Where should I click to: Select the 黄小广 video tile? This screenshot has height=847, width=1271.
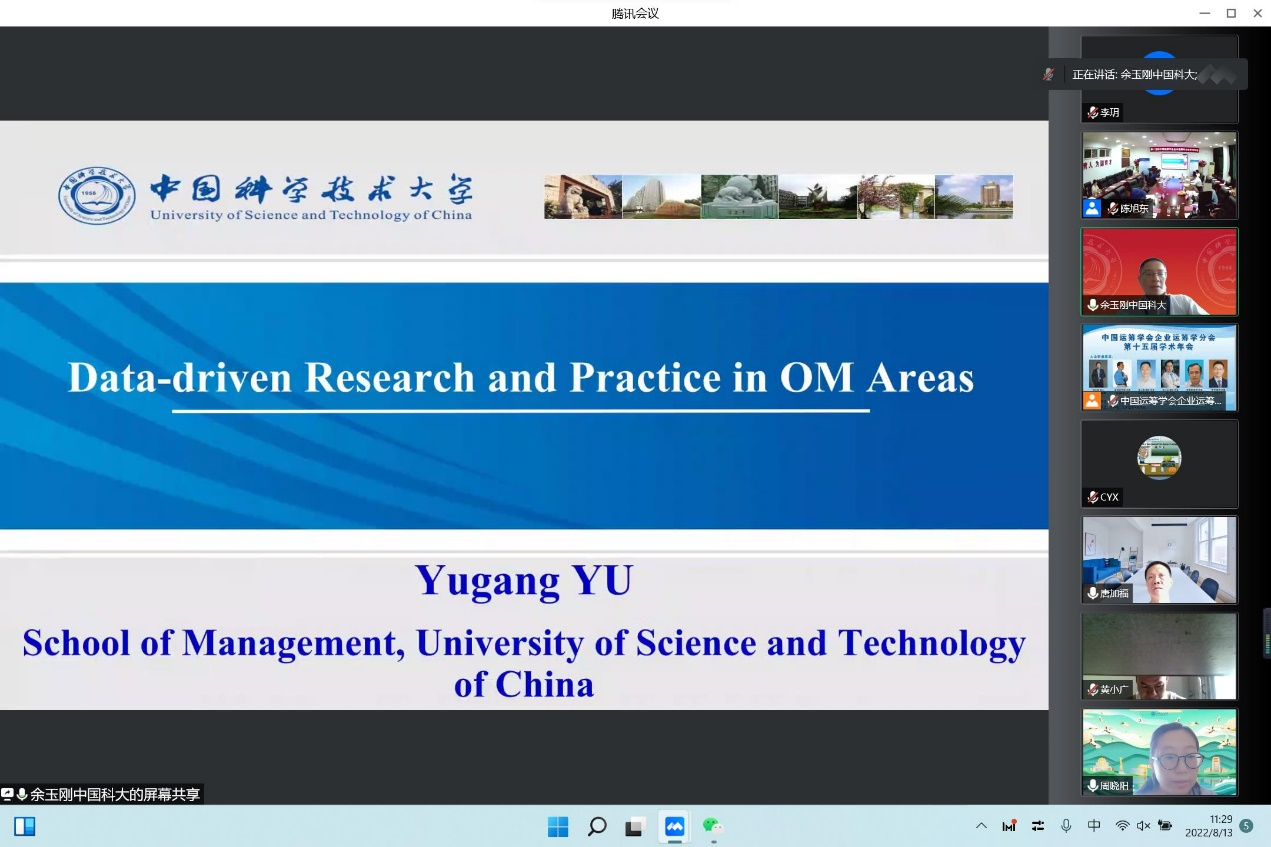[1160, 656]
